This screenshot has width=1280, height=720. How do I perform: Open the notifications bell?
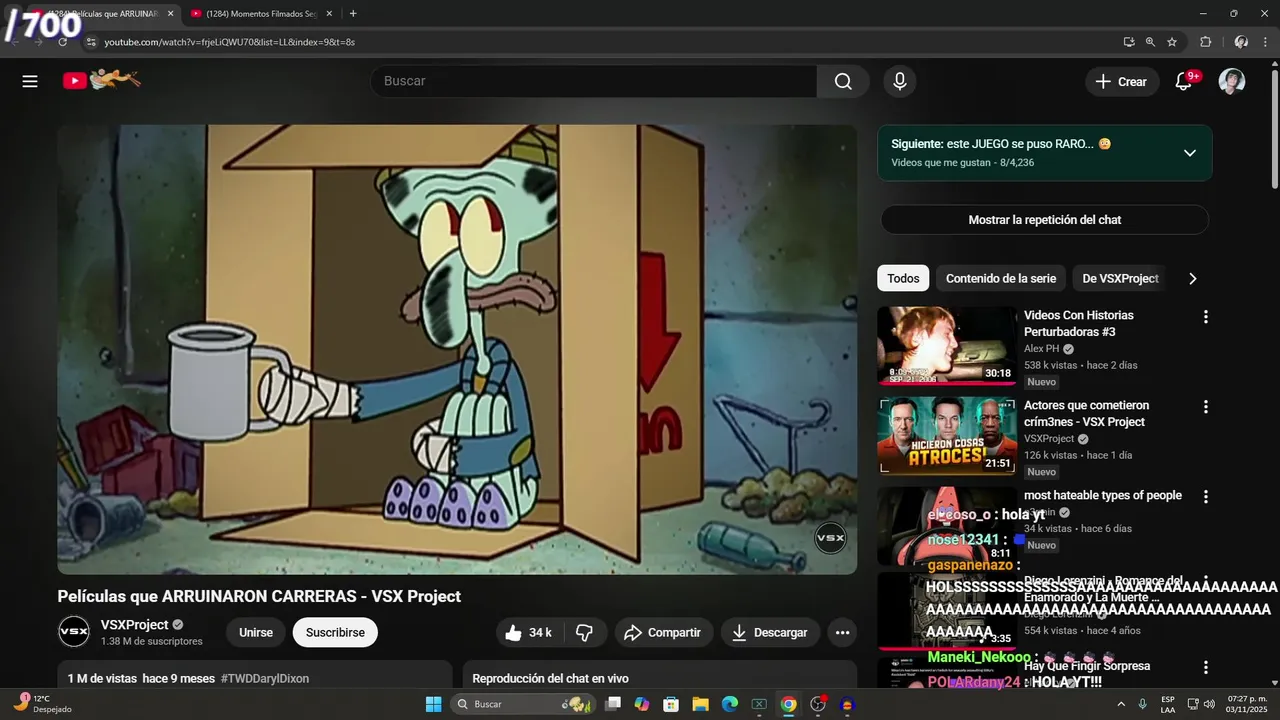(1184, 81)
